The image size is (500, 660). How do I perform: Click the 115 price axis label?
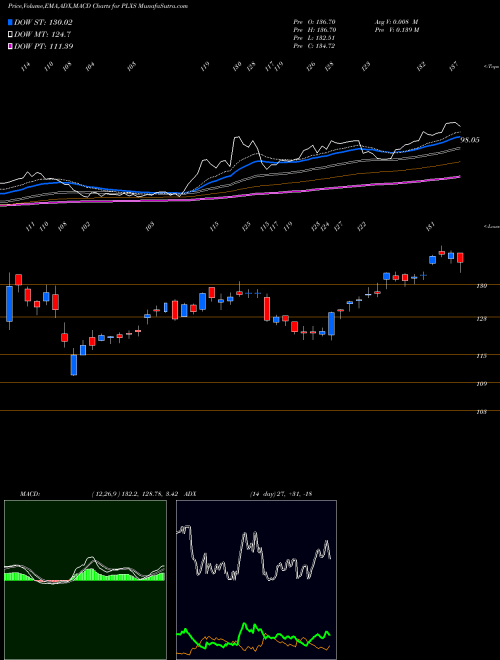tap(481, 356)
